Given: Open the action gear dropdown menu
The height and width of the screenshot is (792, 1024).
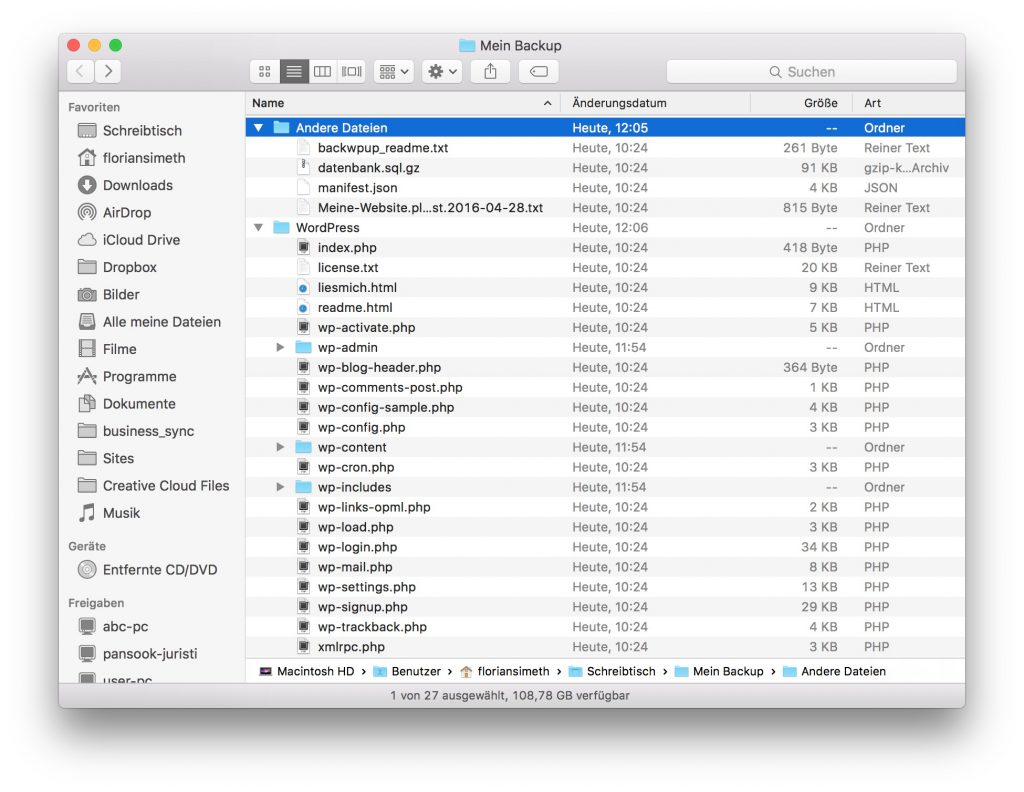Looking at the screenshot, I should point(441,71).
